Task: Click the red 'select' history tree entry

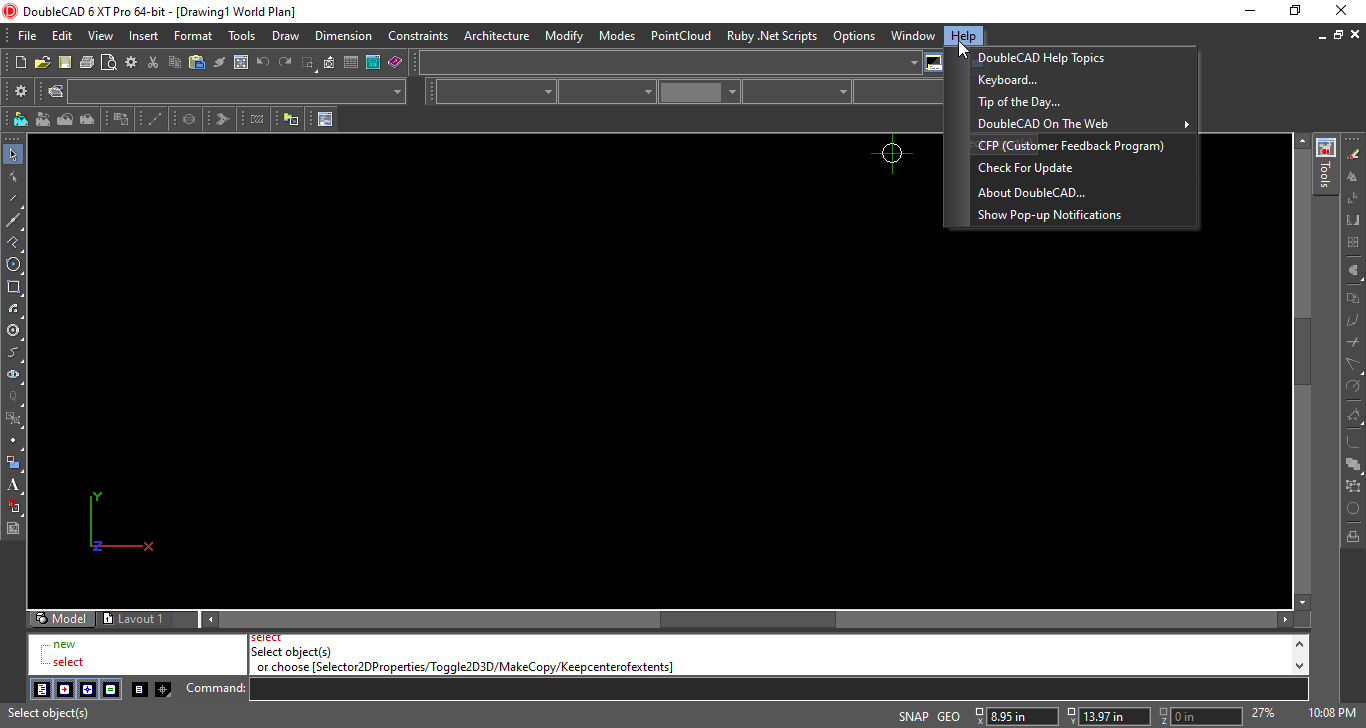Action: click(x=68, y=662)
